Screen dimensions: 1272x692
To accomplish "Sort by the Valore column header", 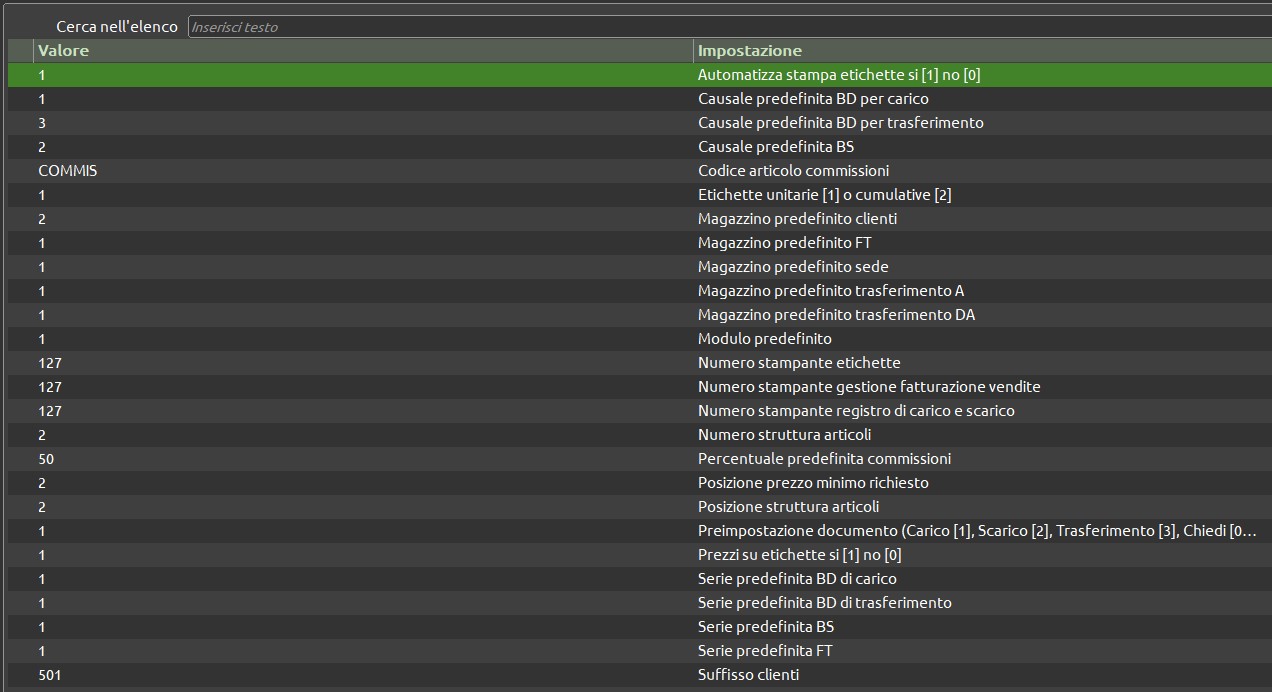I will pyautogui.click(x=362, y=51).
